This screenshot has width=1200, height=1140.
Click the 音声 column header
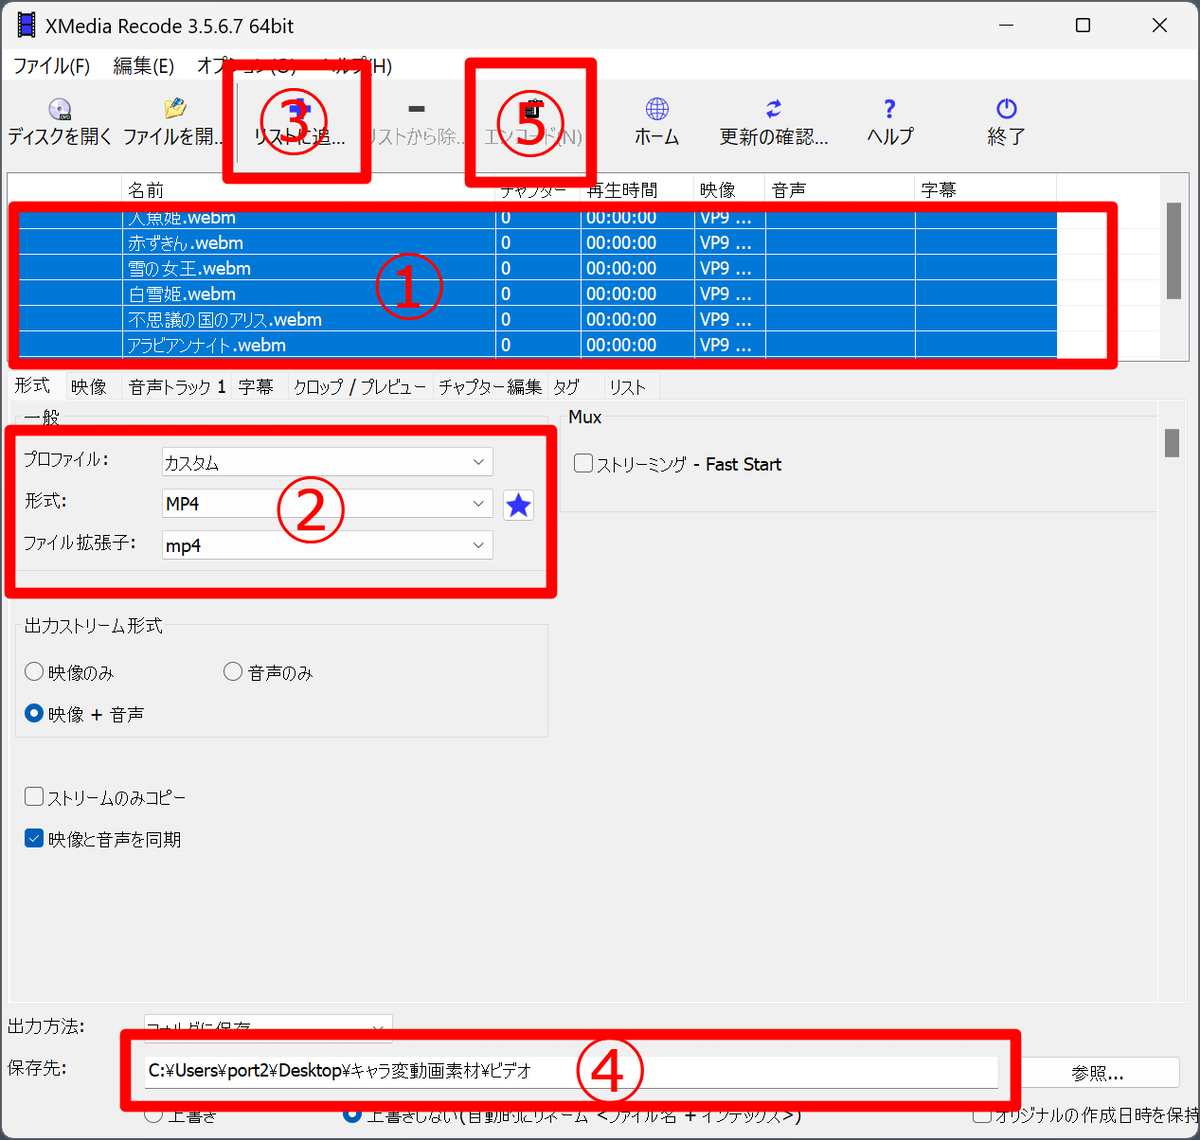841,190
